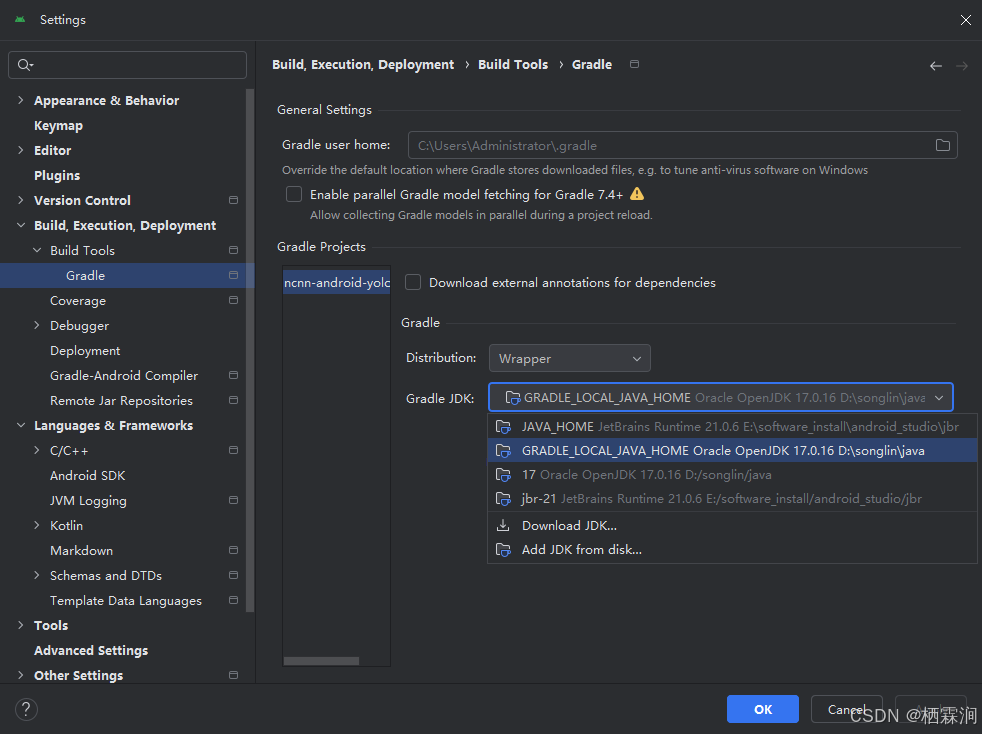Click the project icon next to Markdown
Viewport: 982px width, 734px height.
point(234,550)
